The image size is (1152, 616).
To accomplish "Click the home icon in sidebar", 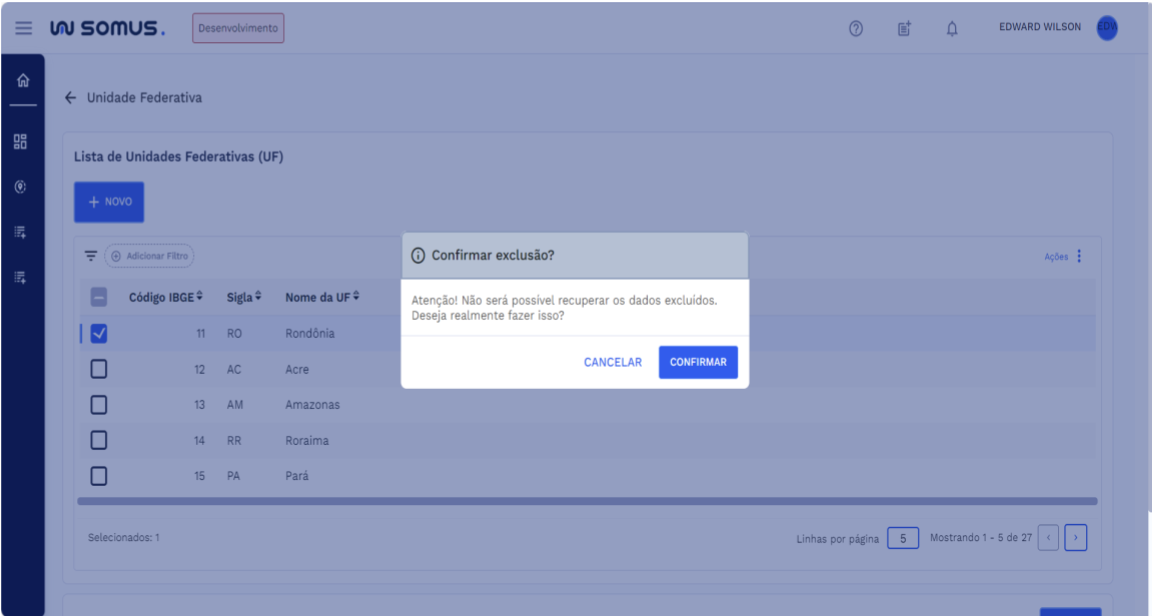I will (x=22, y=81).
